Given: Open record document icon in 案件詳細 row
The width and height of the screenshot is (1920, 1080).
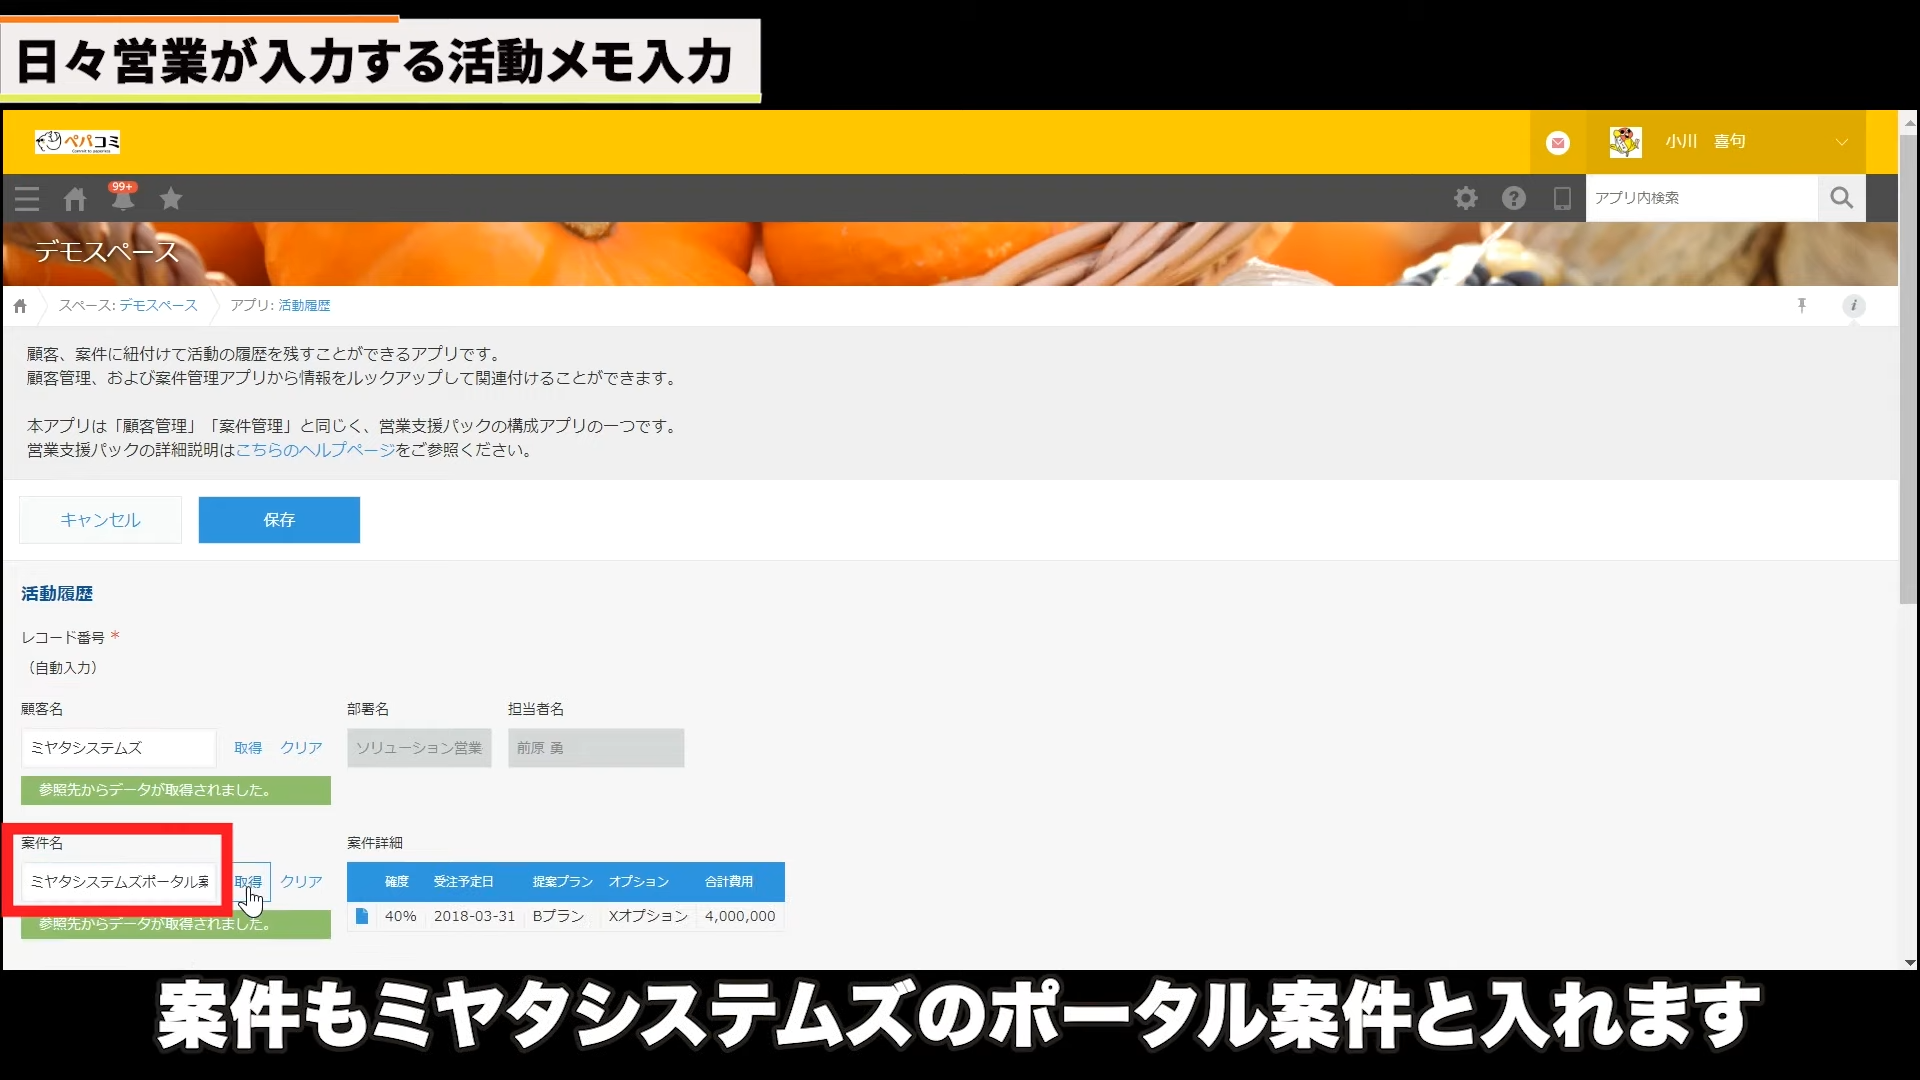Looking at the screenshot, I should click(x=362, y=916).
